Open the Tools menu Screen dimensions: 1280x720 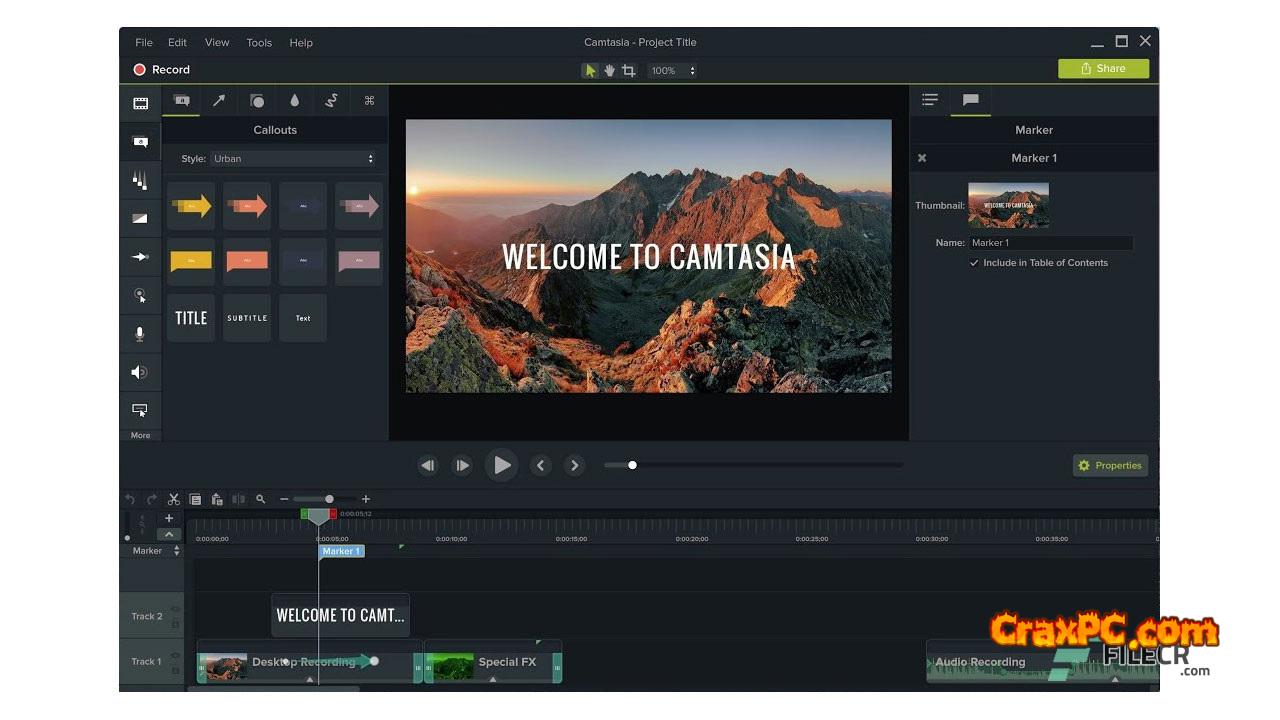(259, 43)
